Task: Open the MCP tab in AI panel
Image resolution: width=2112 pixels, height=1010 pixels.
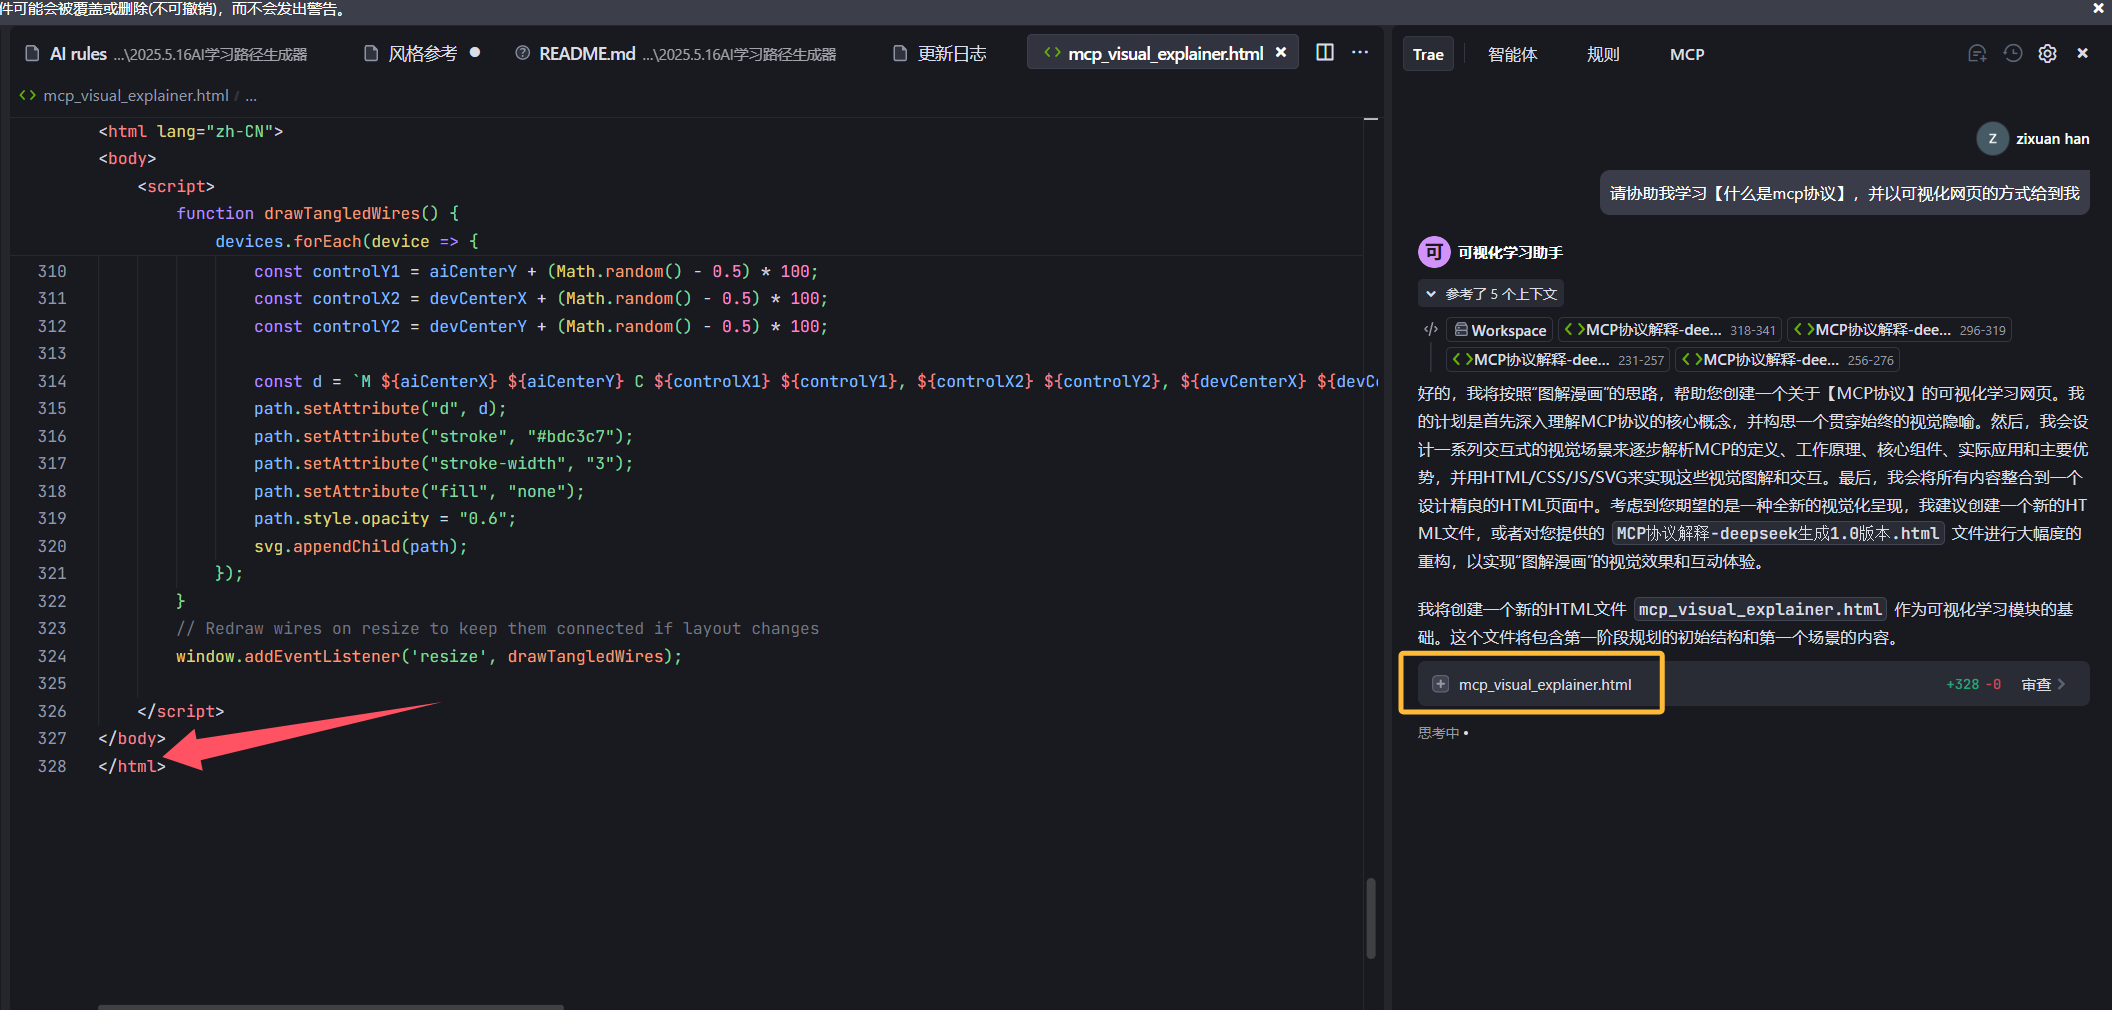Action: [x=1686, y=55]
